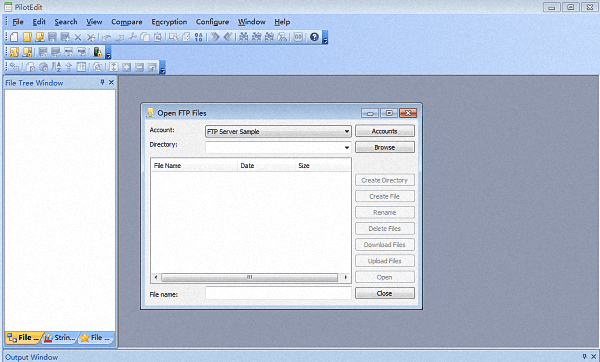Click the A-Z sort icon
The height and width of the screenshot is (362, 600).
point(56,67)
